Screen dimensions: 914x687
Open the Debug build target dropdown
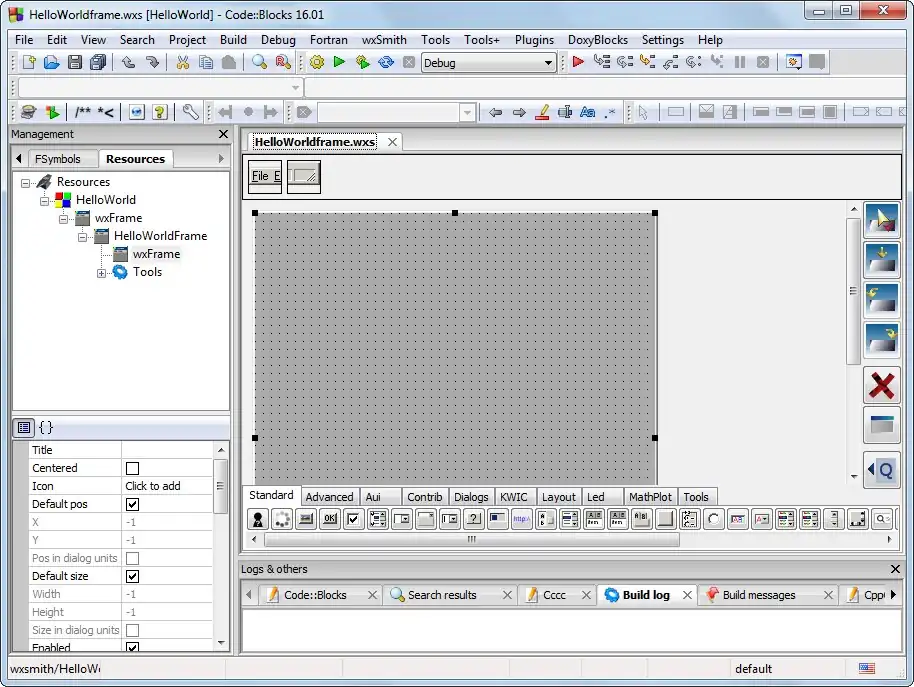tap(548, 62)
